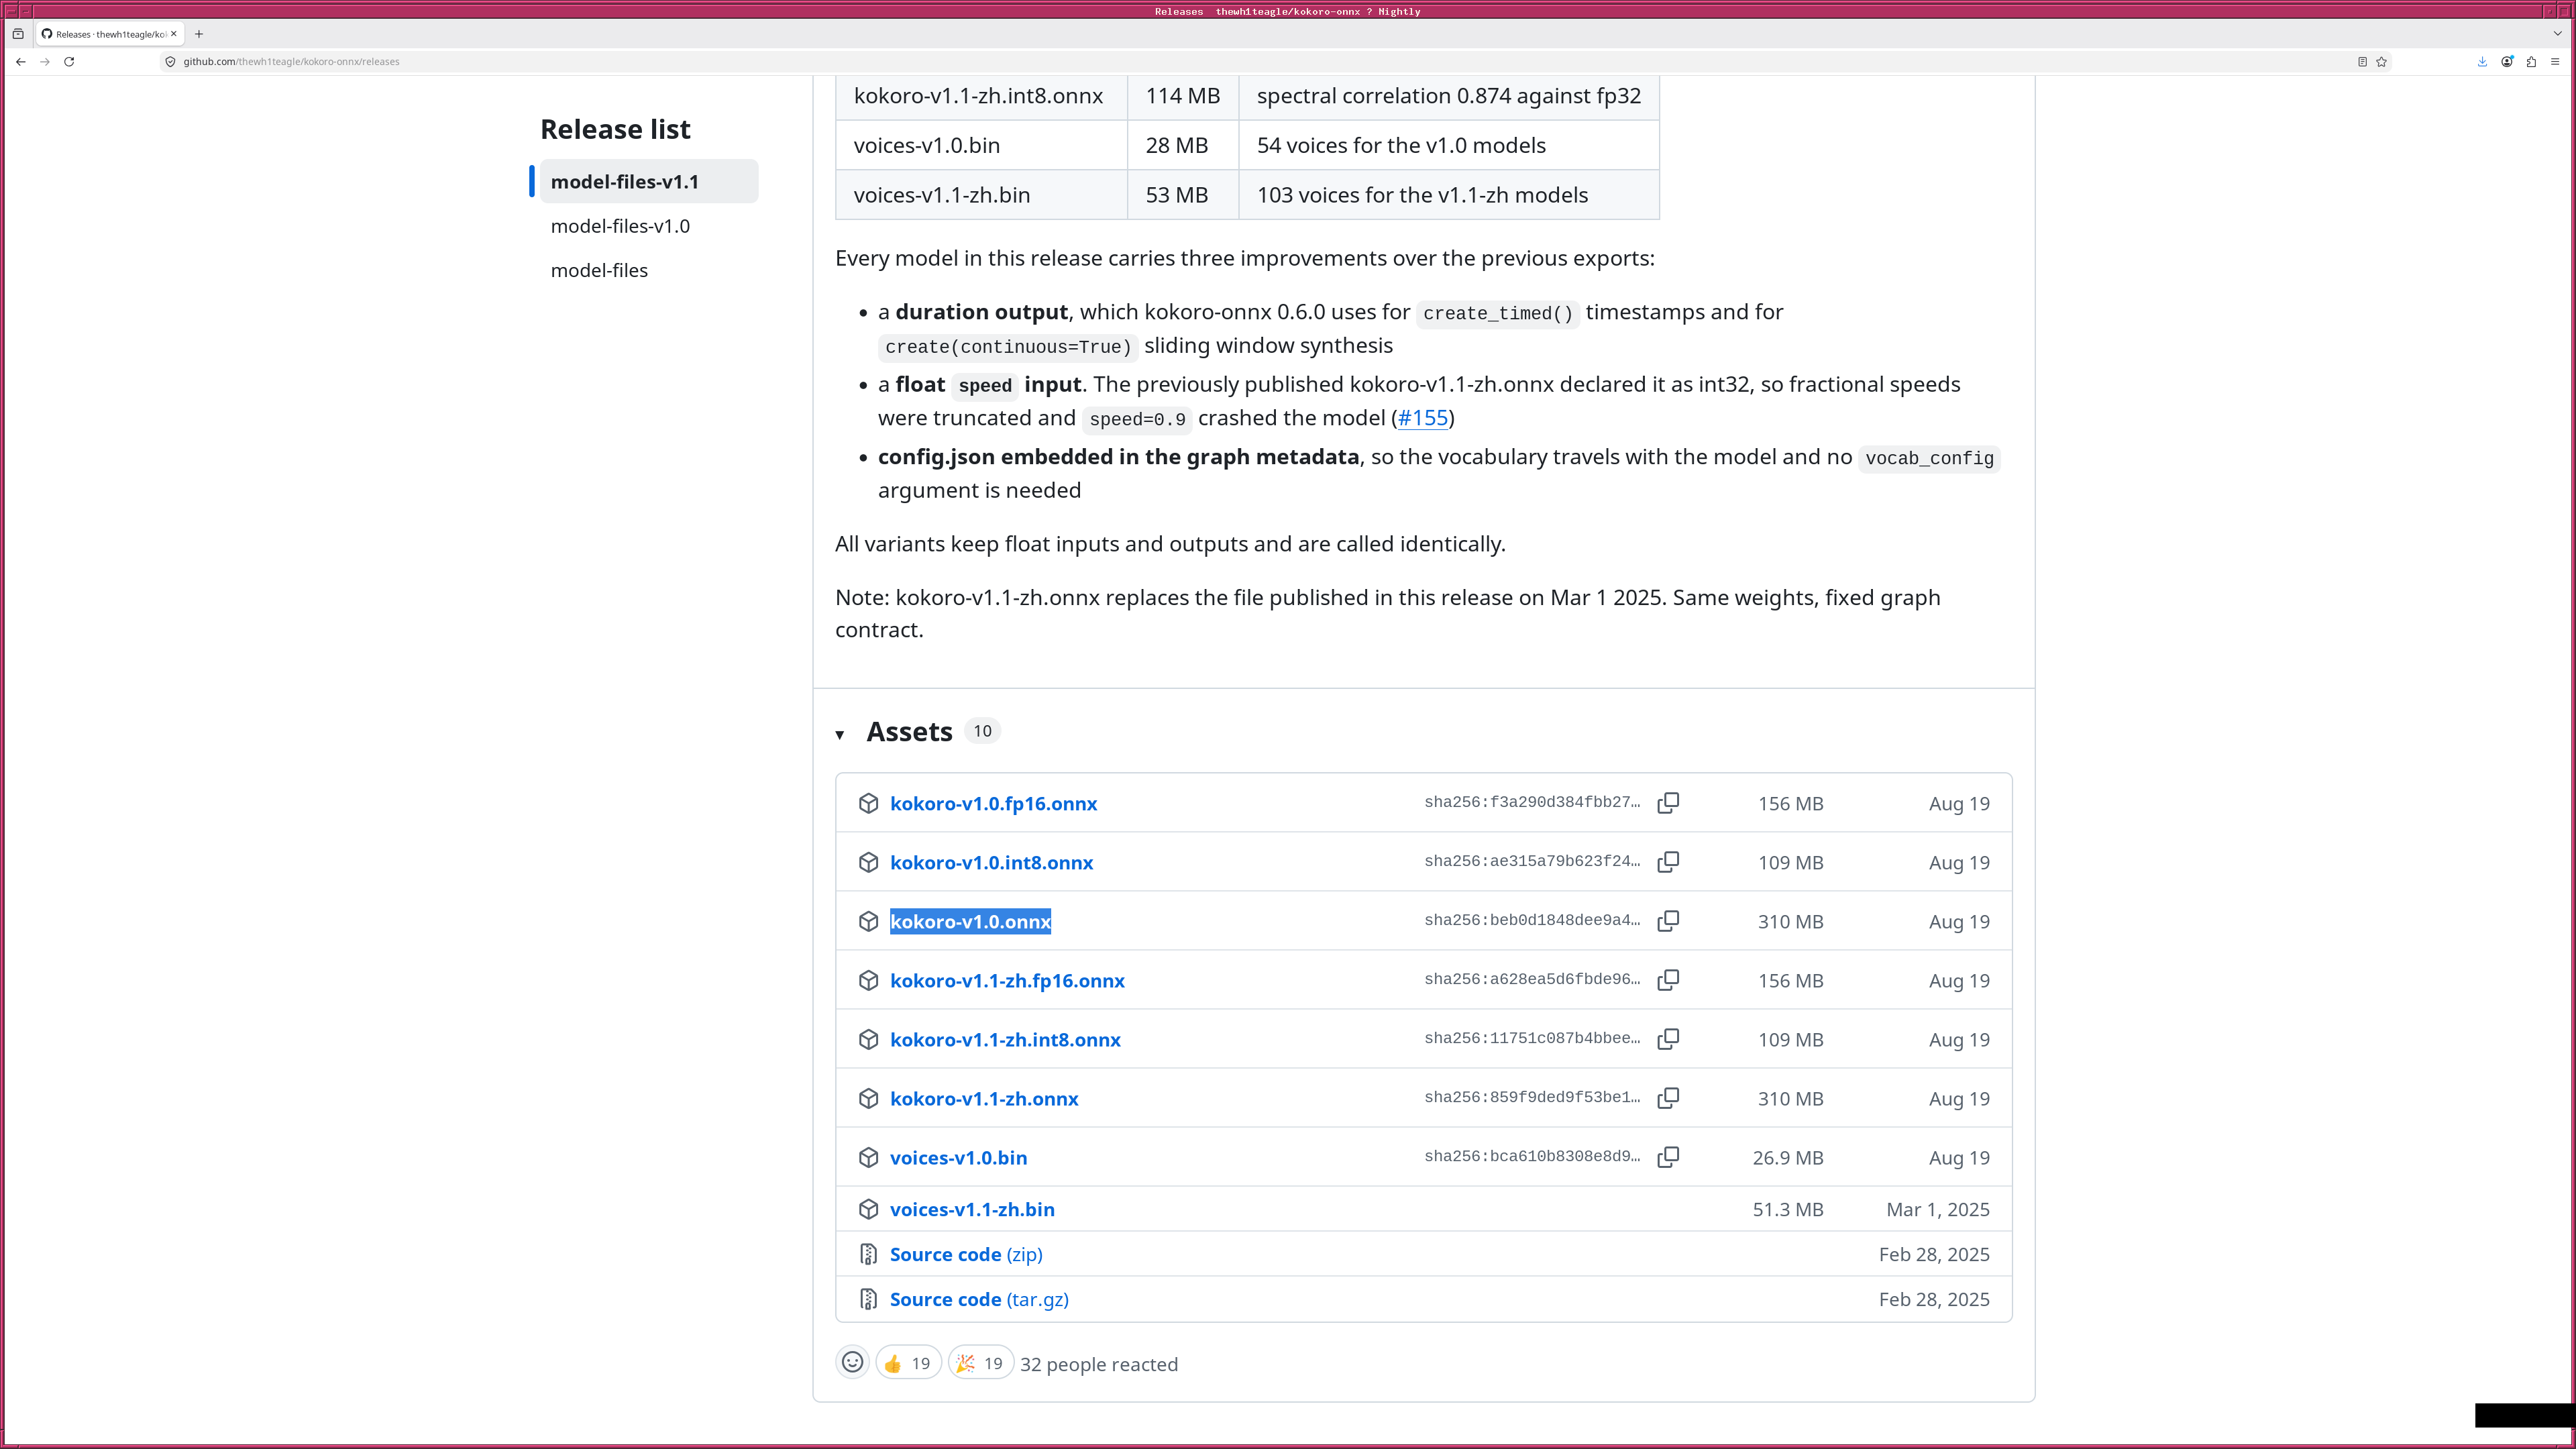The image size is (2576, 1449).
Task: Toggle the thumbs up reaction
Action: 908,1363
